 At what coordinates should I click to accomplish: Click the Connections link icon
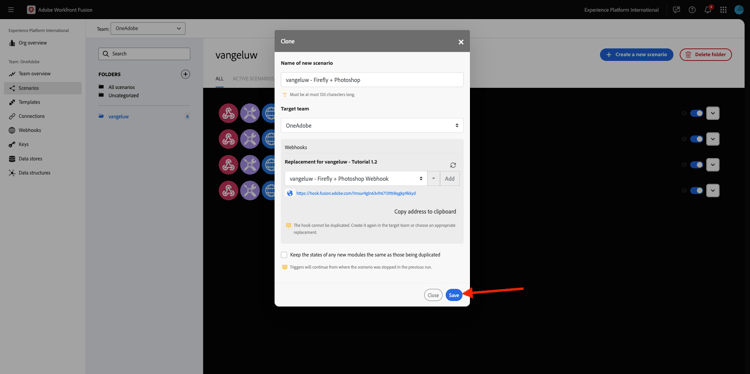tap(12, 116)
